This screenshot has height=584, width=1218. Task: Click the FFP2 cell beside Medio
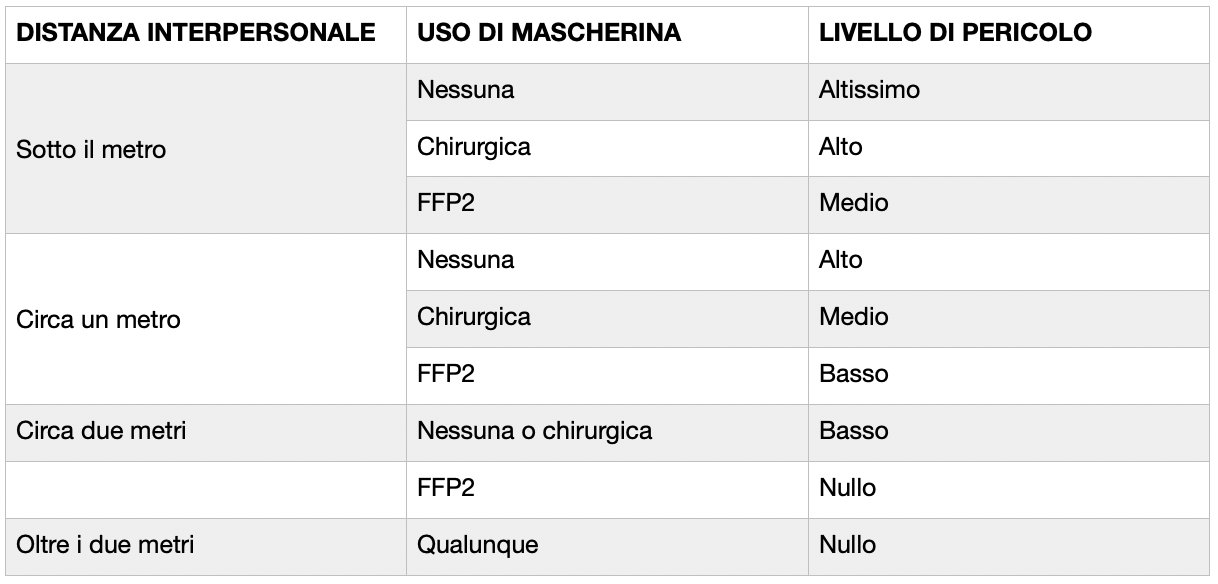[446, 203]
